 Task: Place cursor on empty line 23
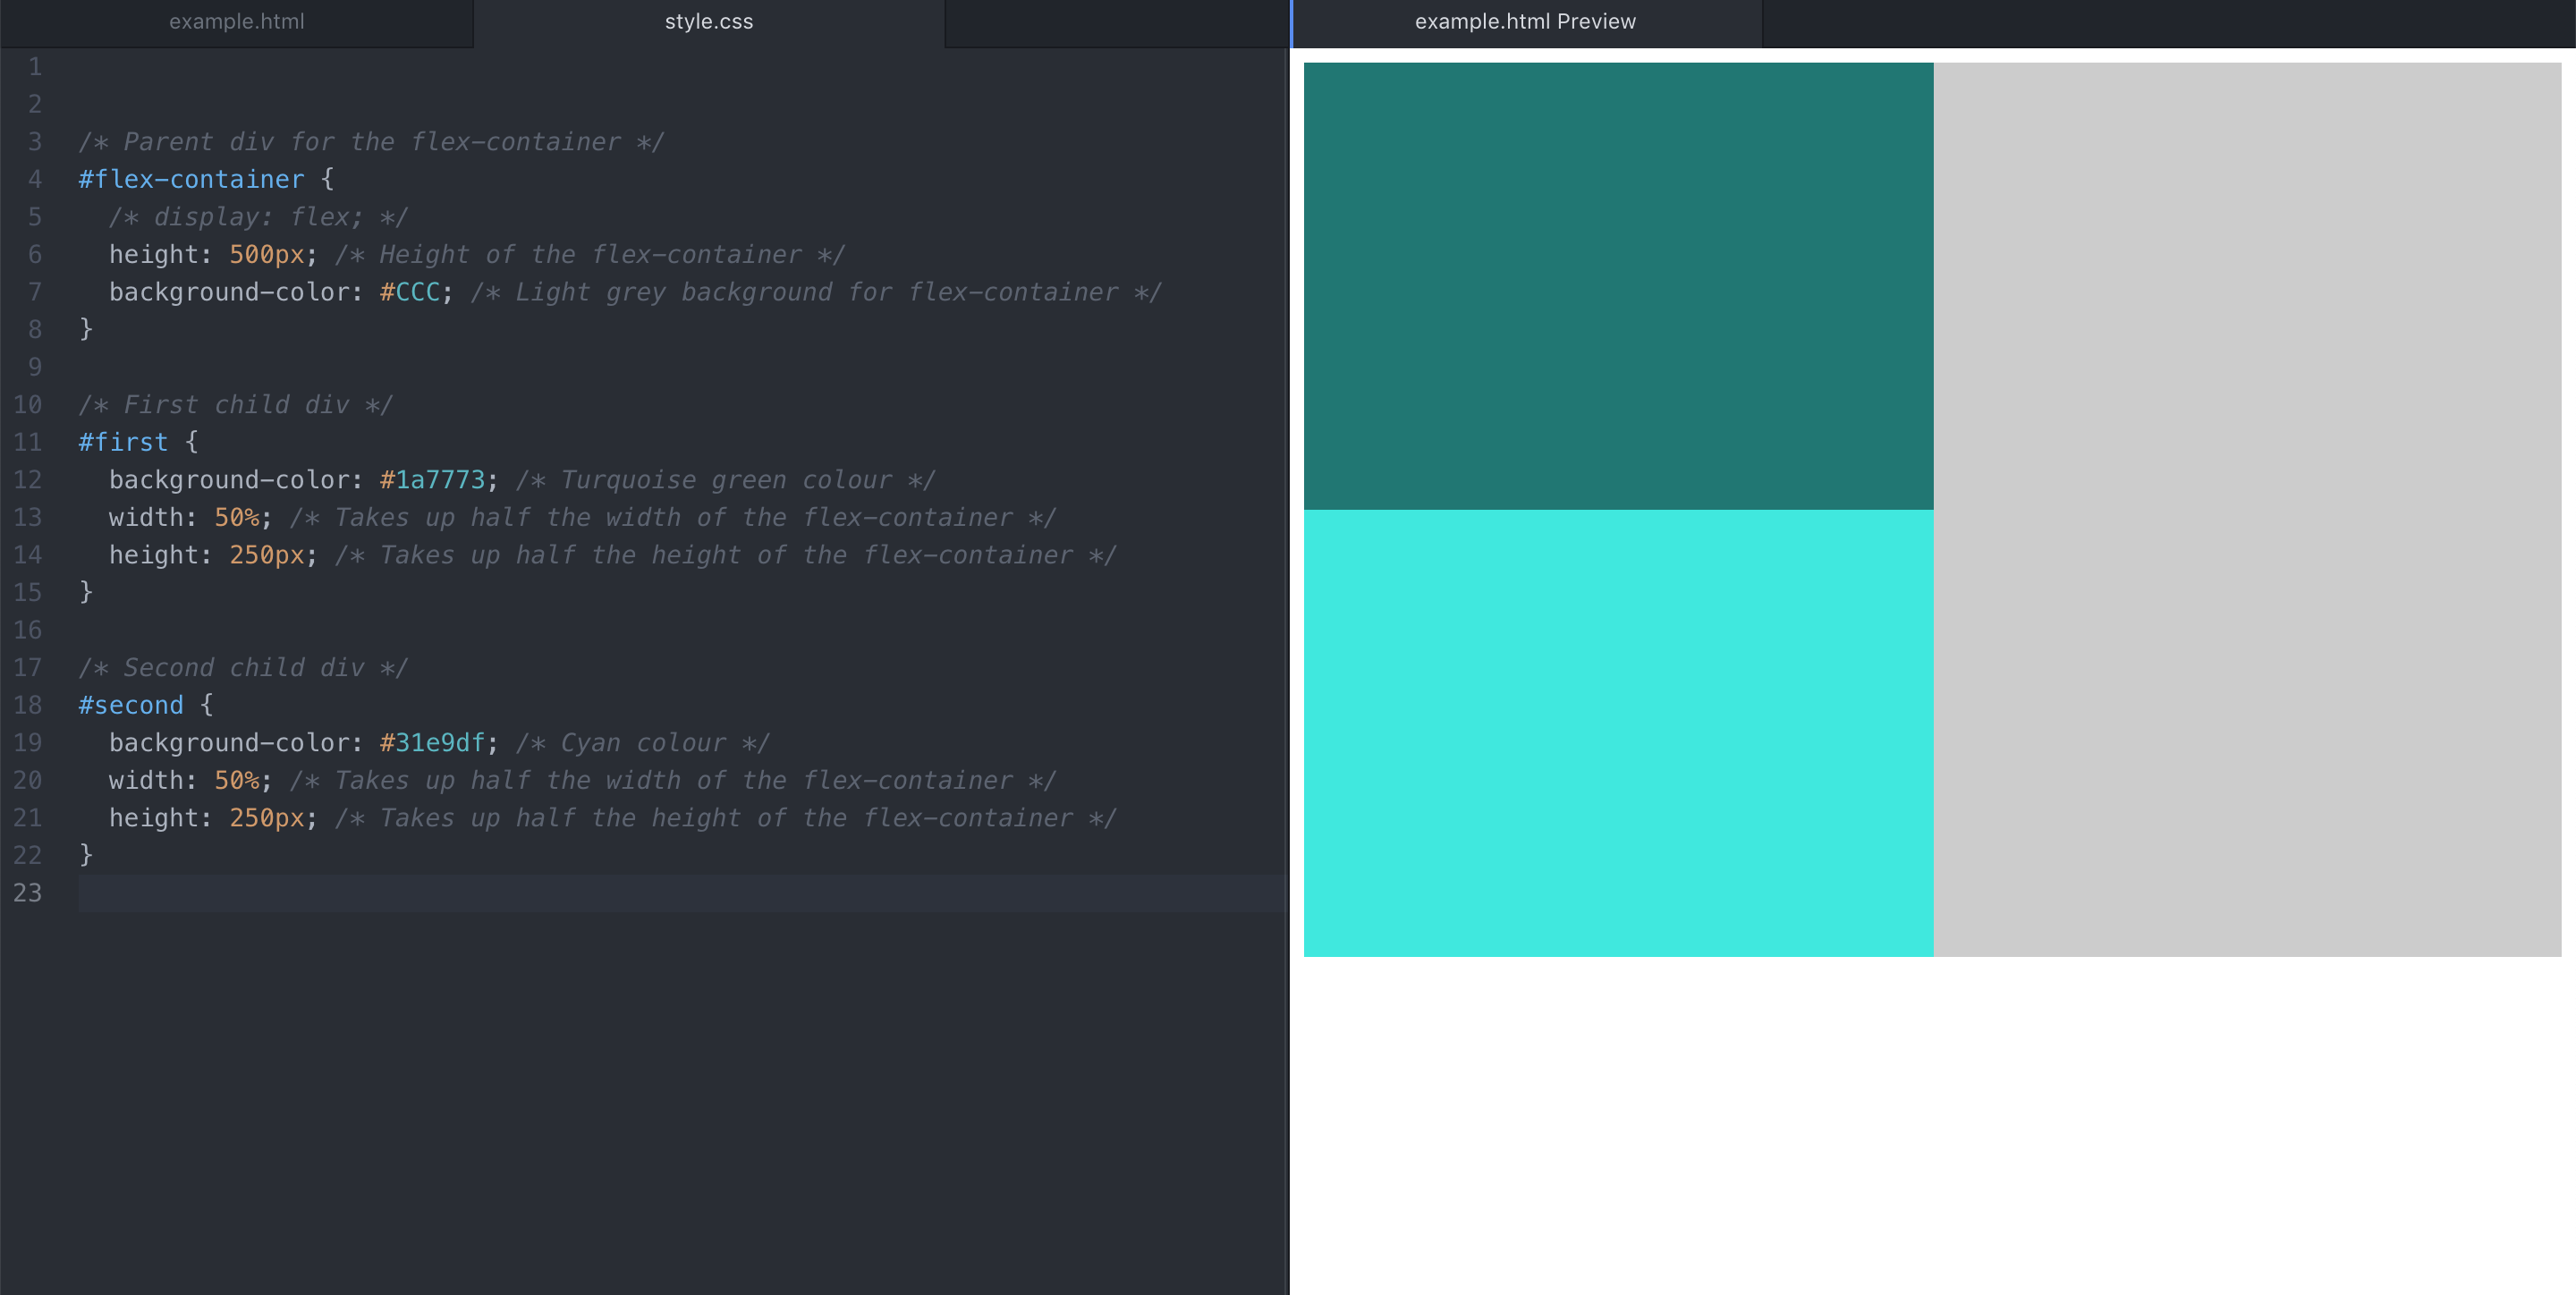pos(600,893)
